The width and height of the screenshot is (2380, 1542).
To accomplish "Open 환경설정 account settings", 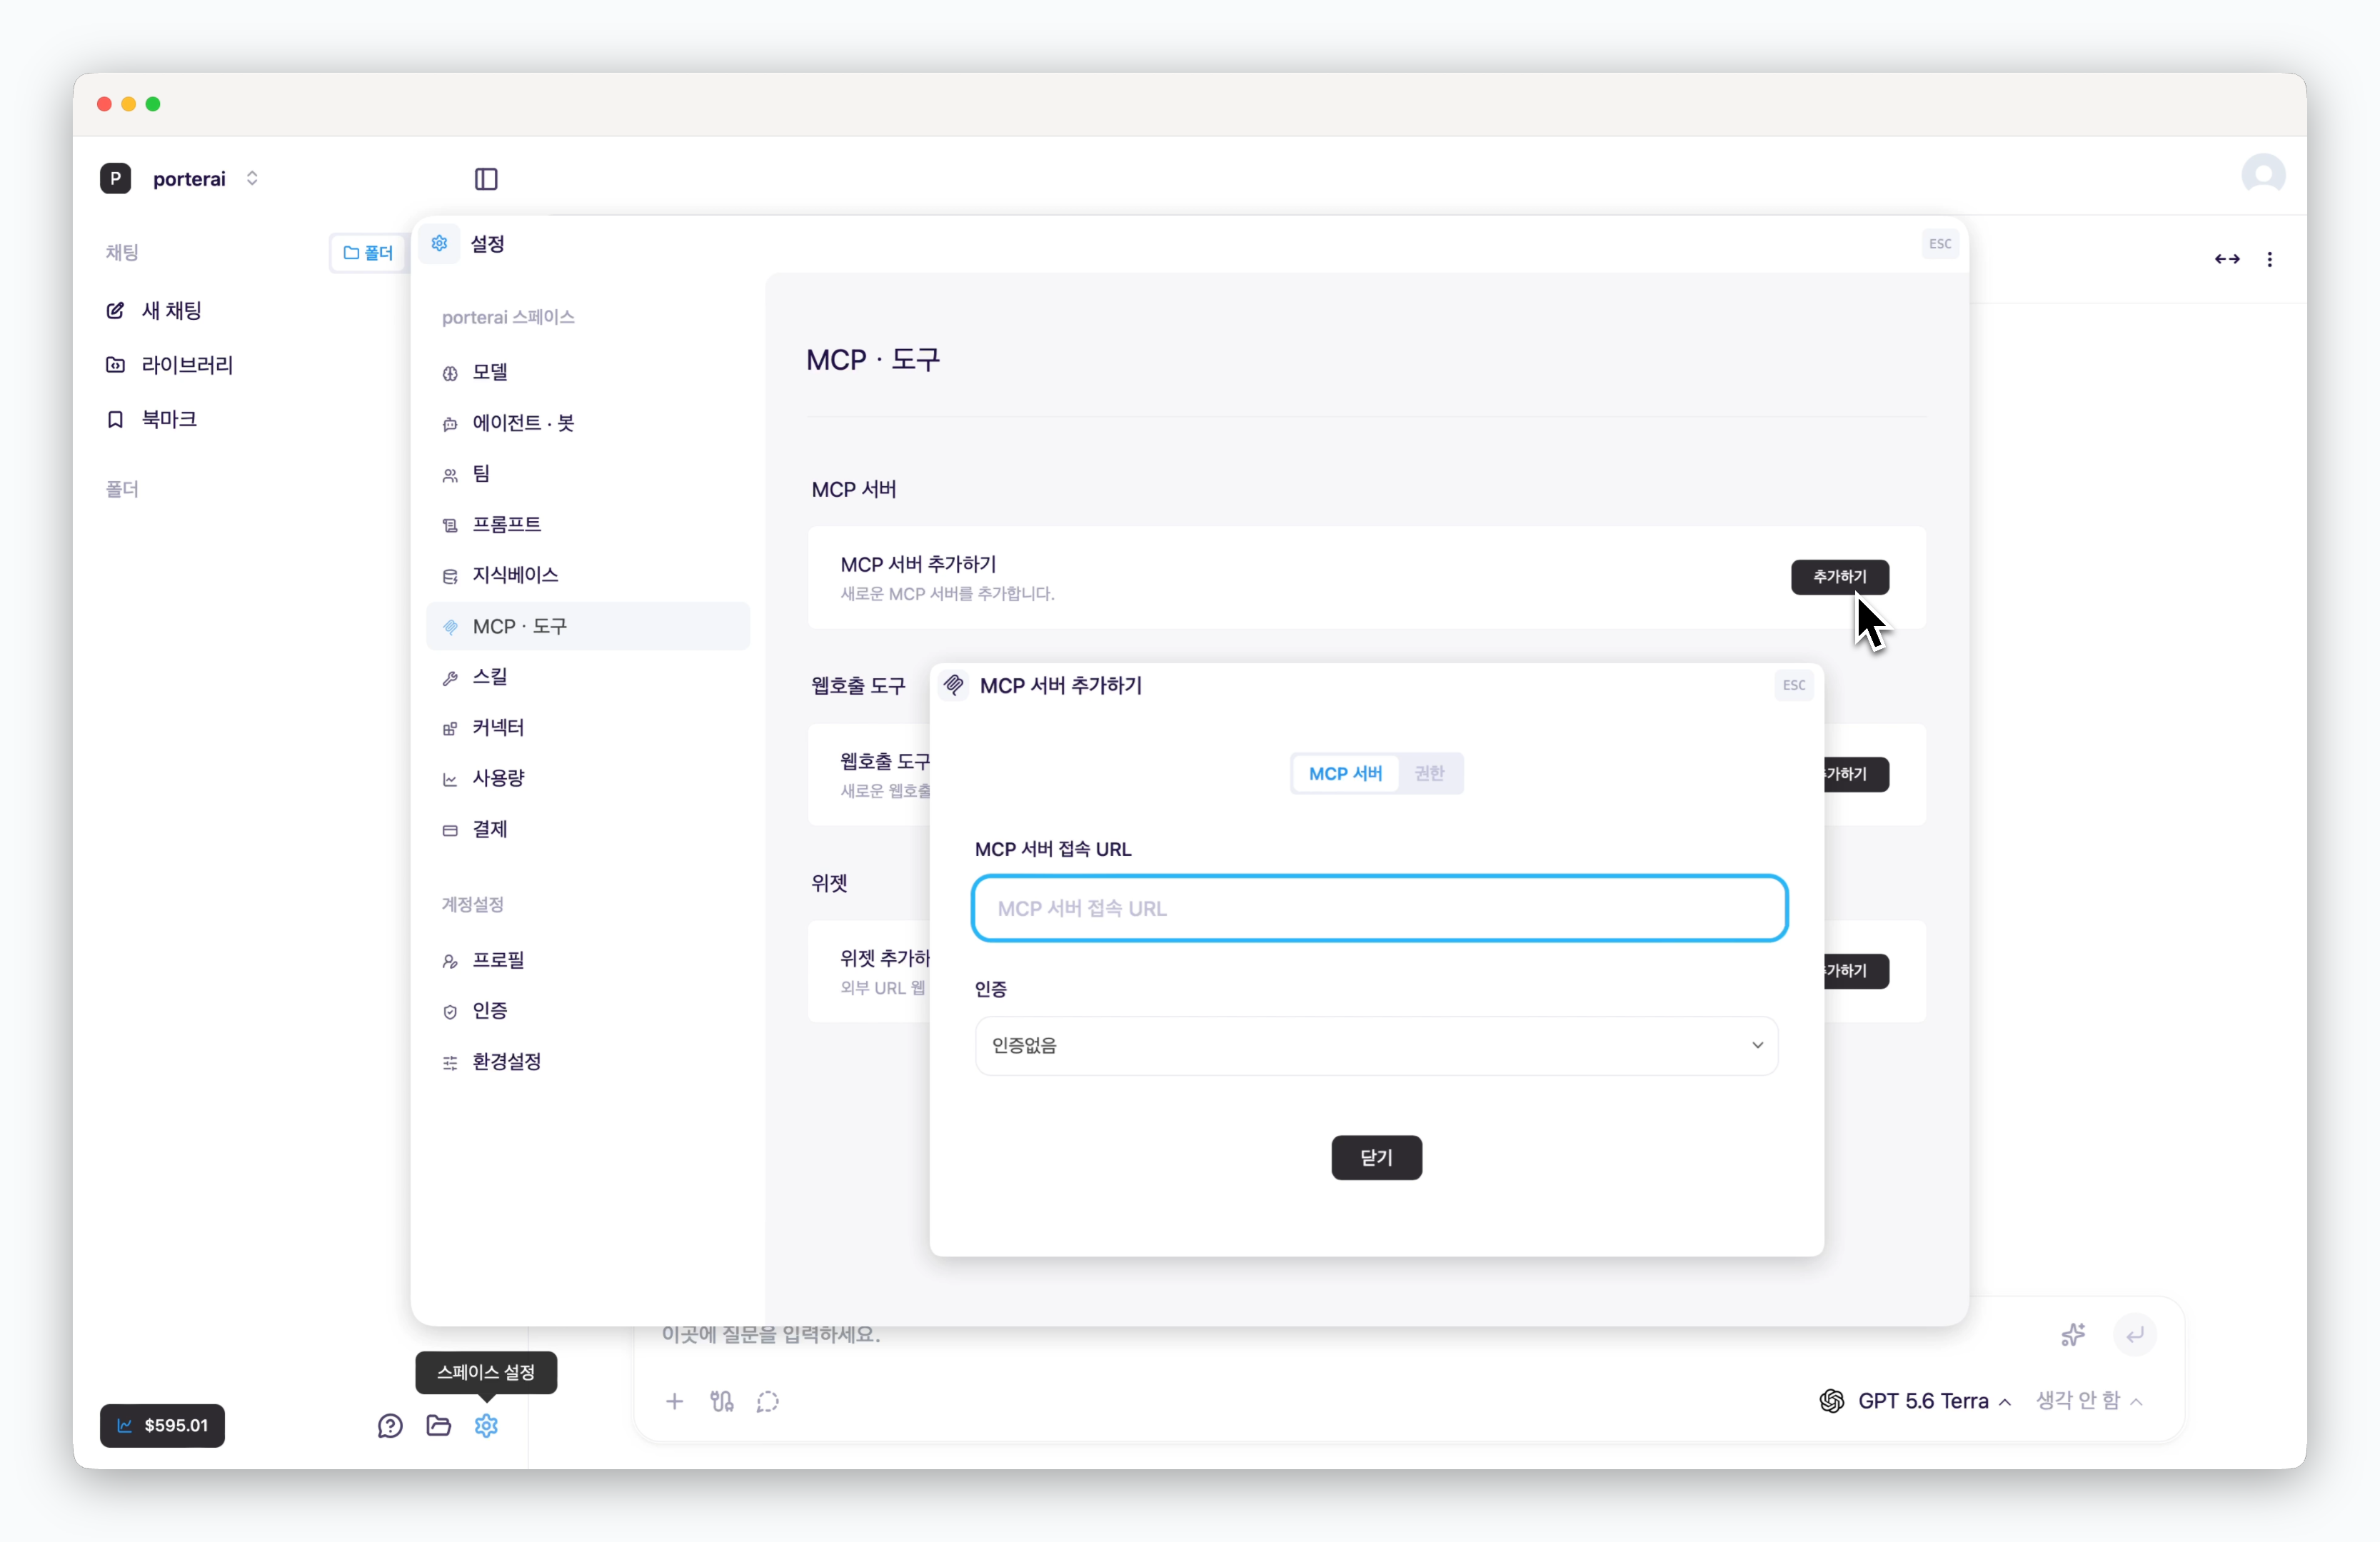I will pyautogui.click(x=587, y=1061).
